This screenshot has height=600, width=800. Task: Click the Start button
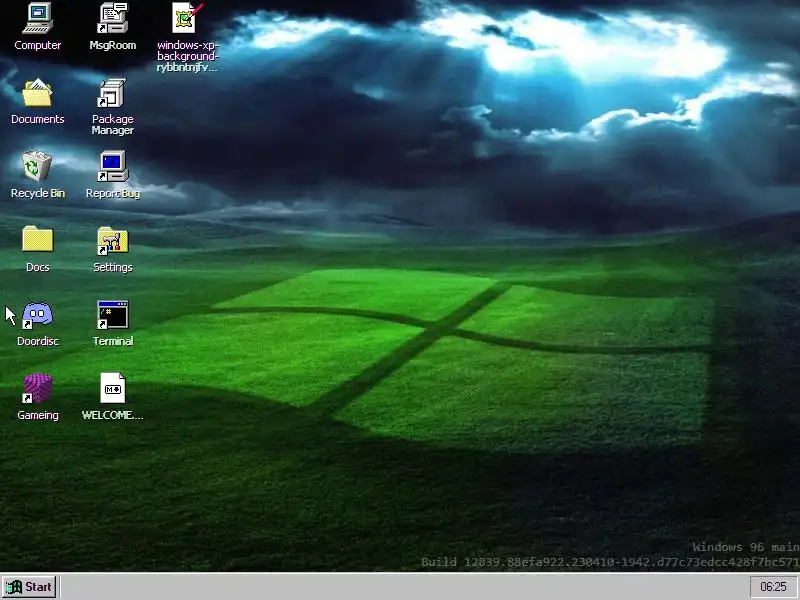click(x=29, y=587)
